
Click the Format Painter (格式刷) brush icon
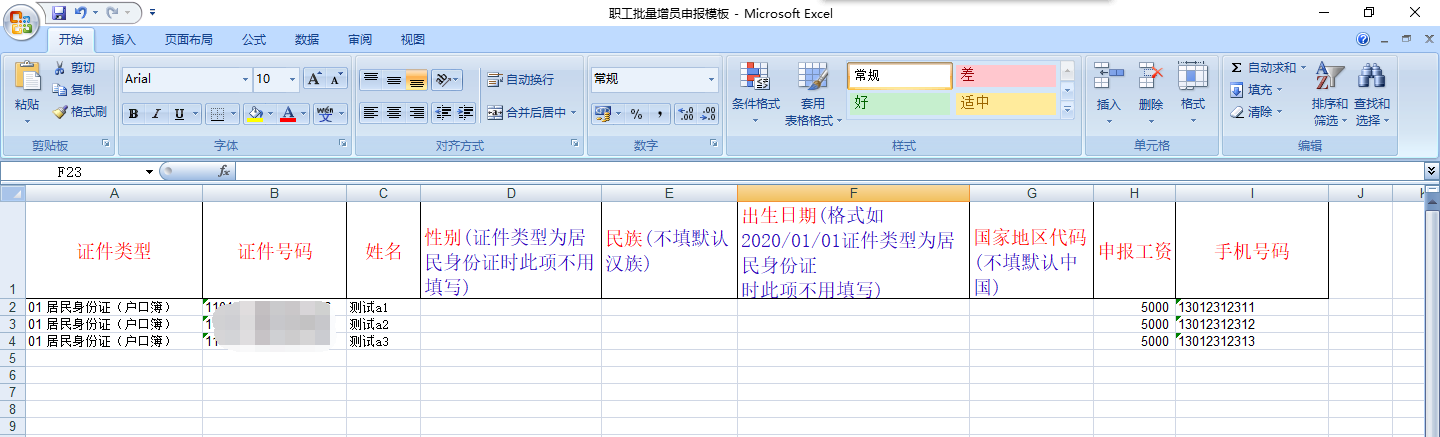(x=60, y=112)
